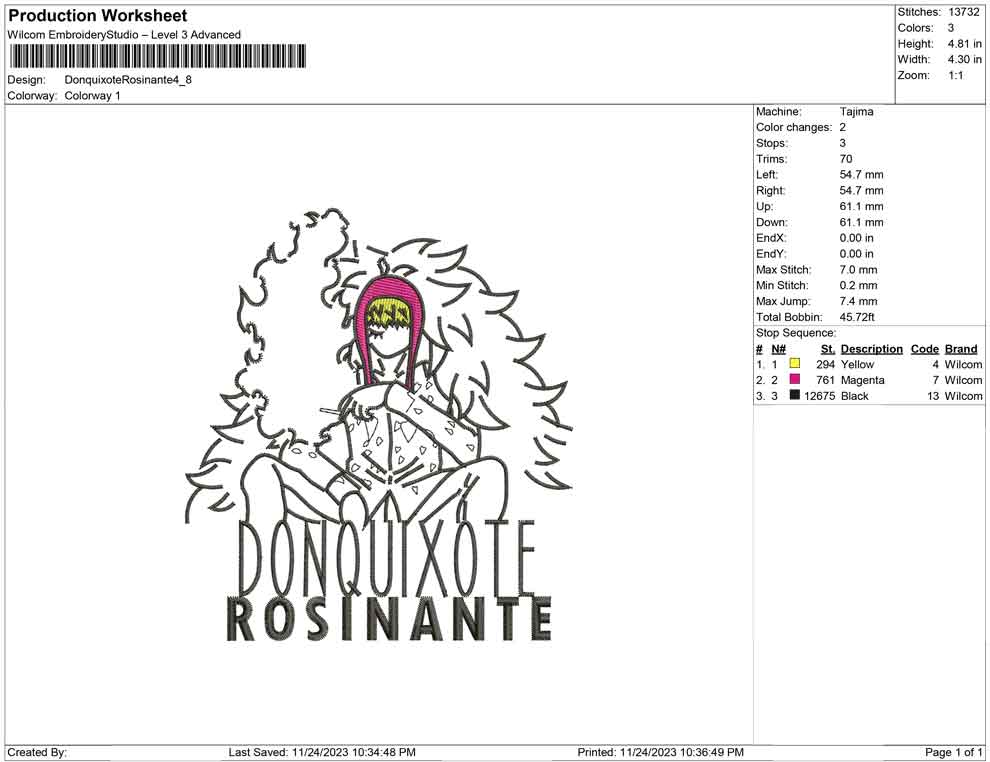Click the EndX value '0.00 in'
Screen dimensions: 990x762
[x=857, y=238]
